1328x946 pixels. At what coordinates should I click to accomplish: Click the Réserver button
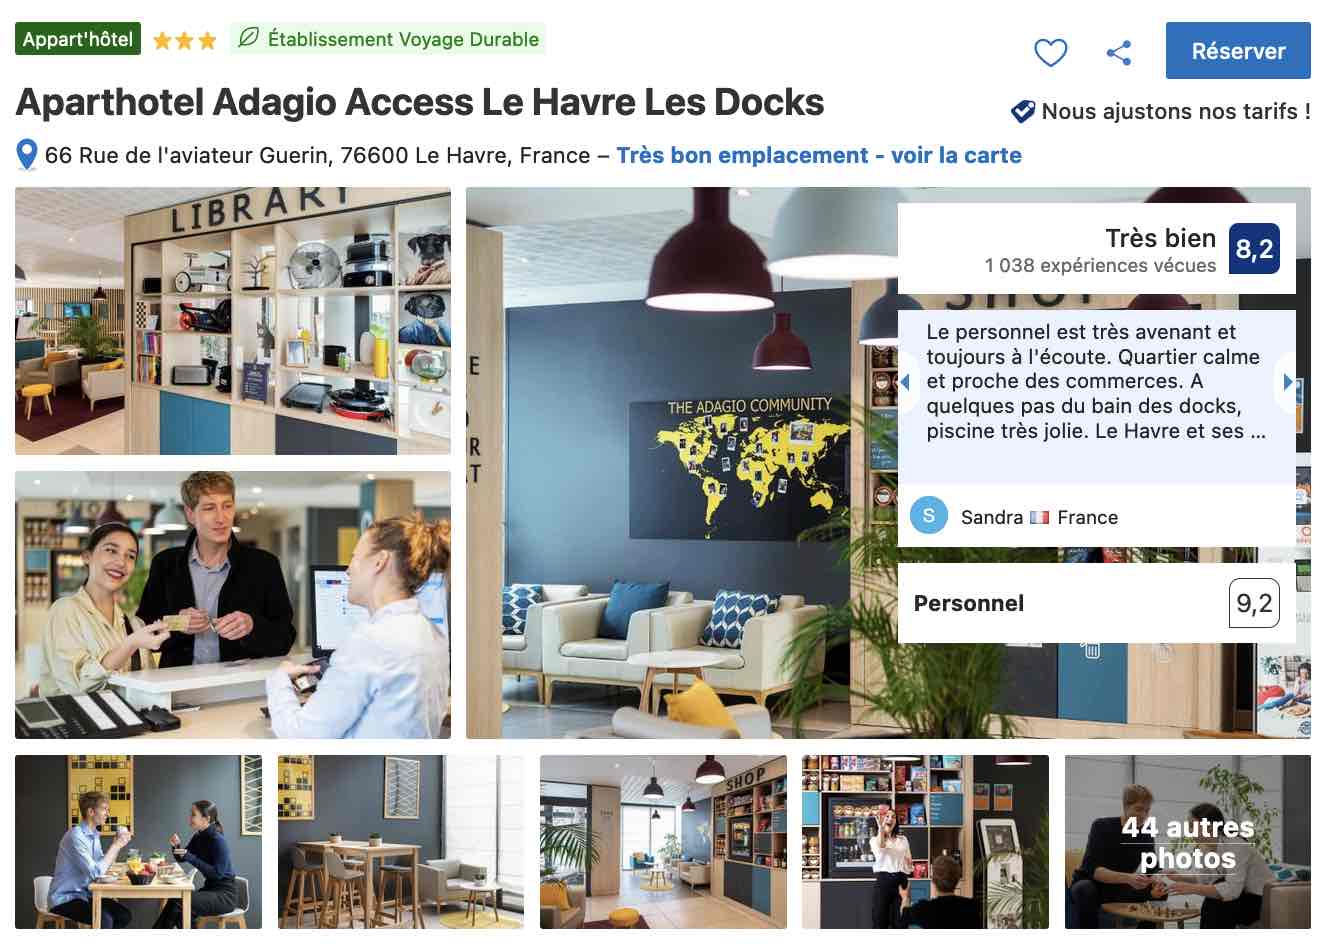[x=1238, y=51]
